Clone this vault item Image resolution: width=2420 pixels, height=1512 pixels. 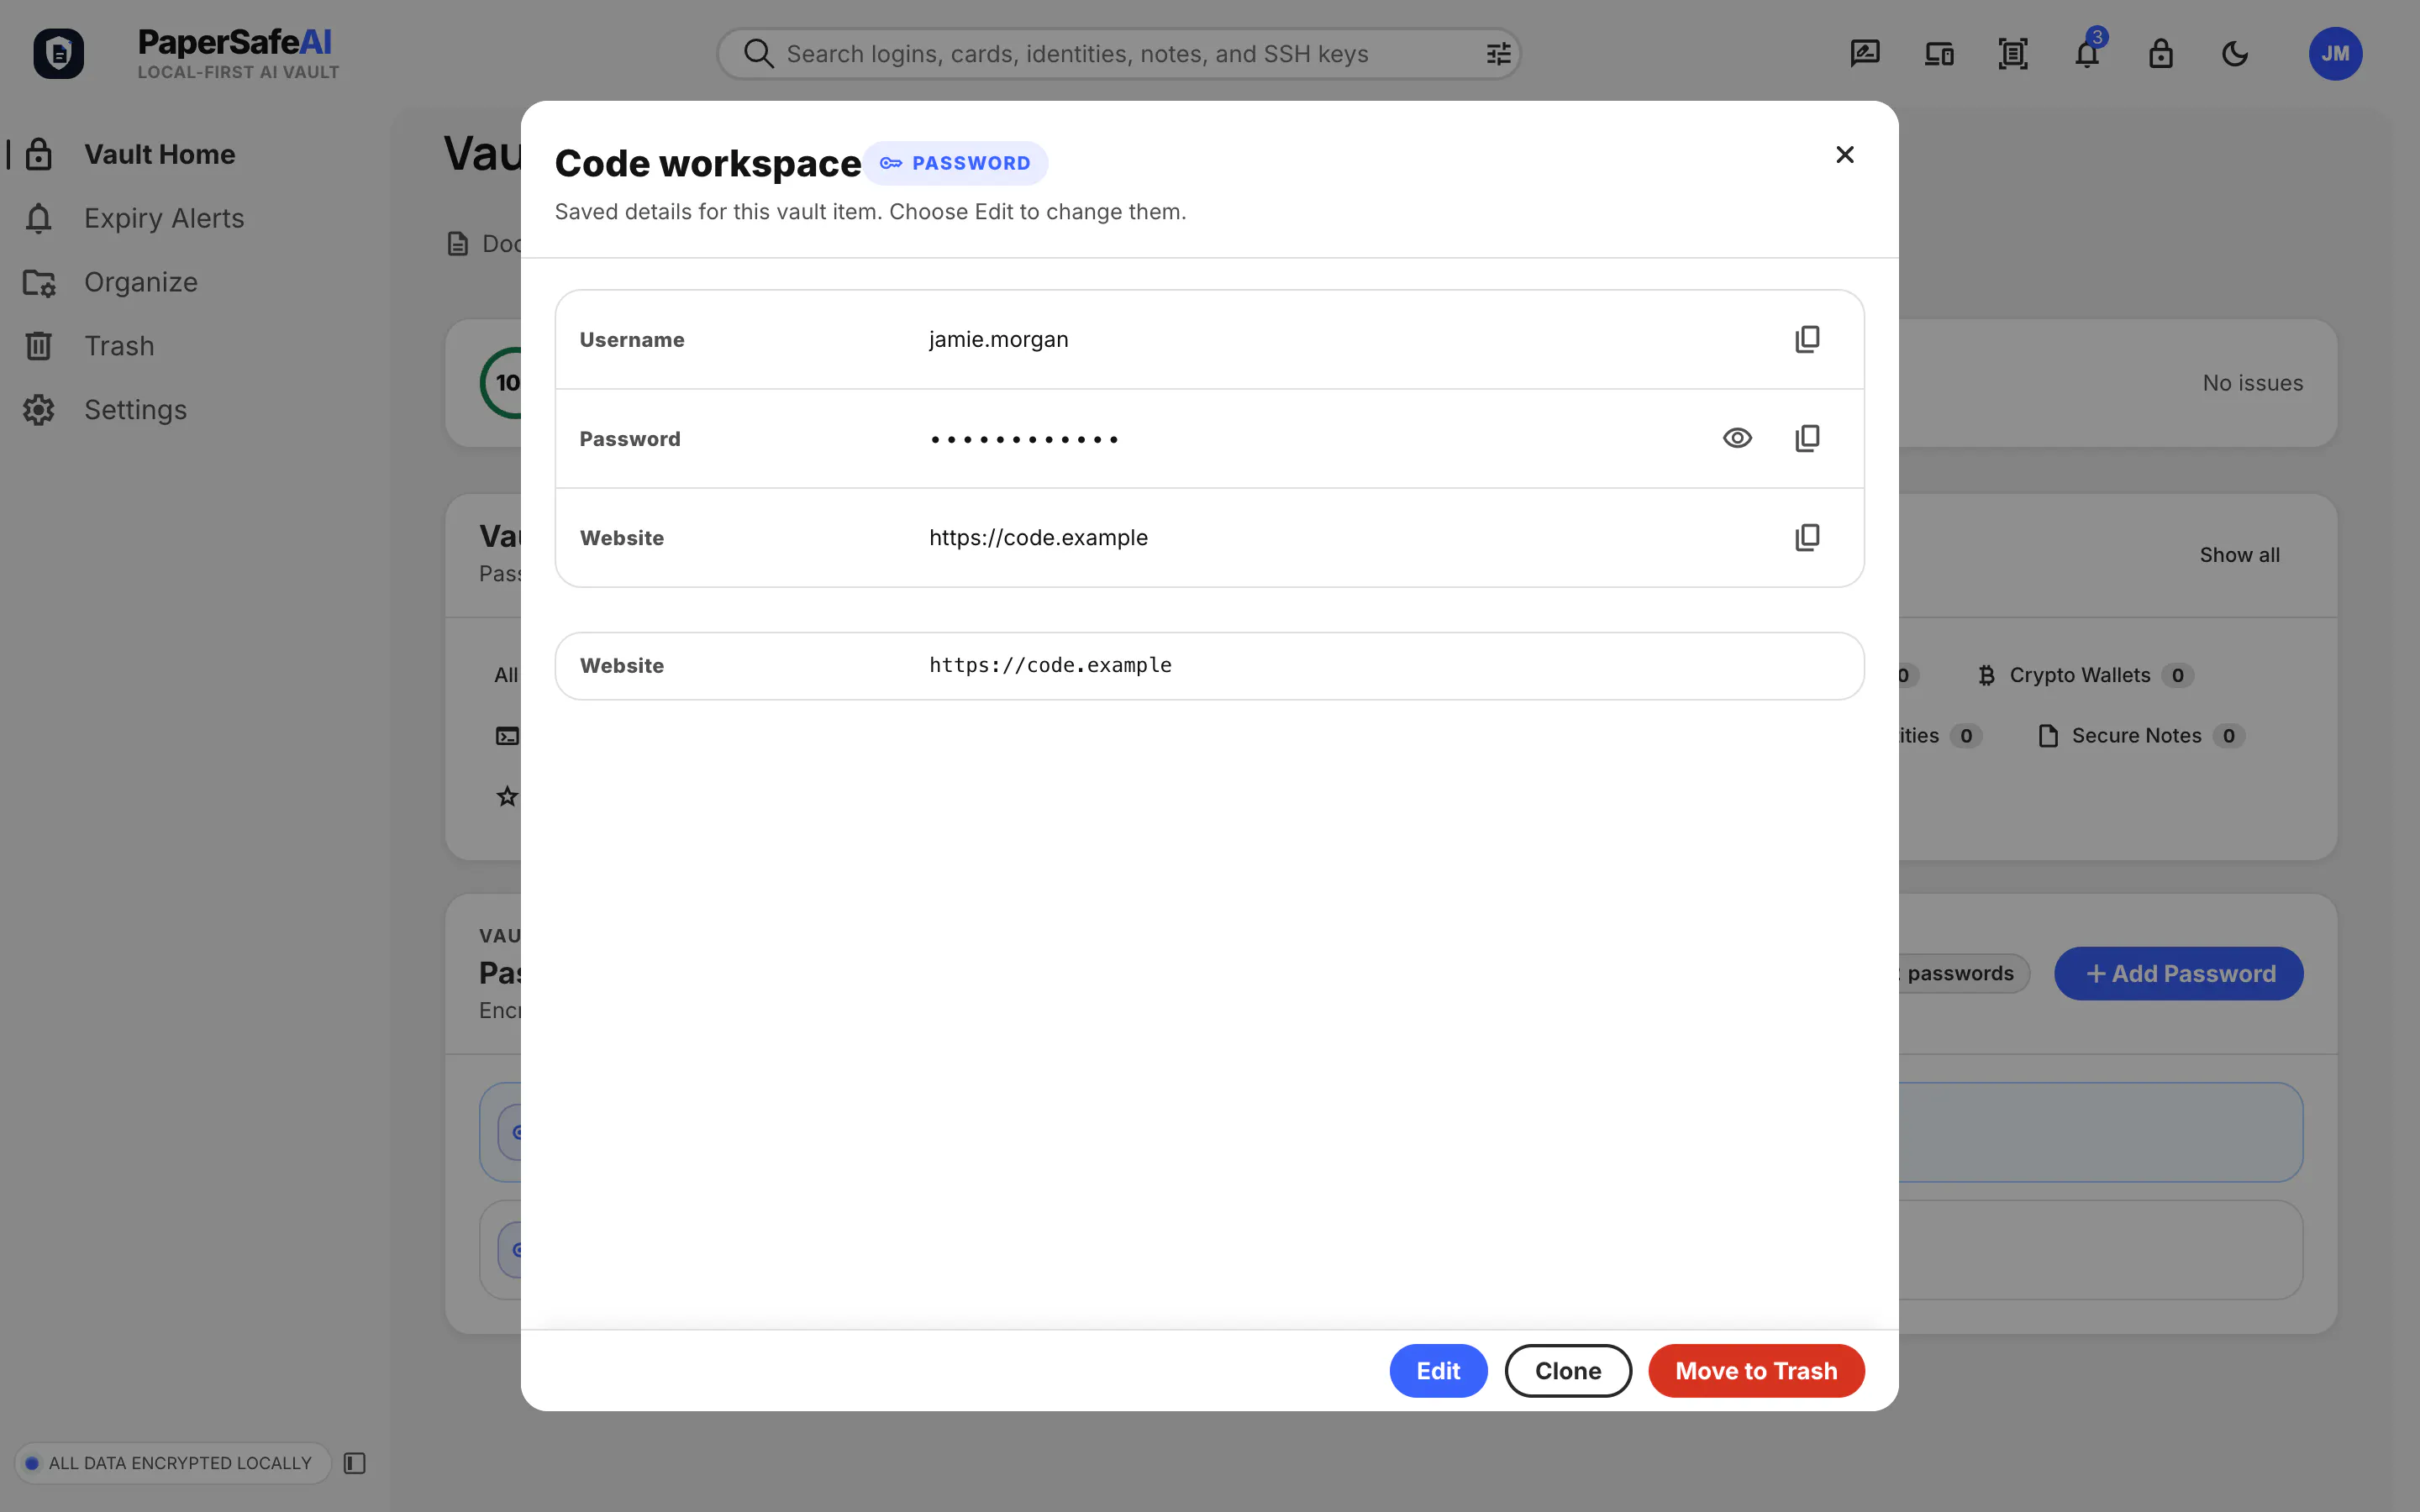pyautogui.click(x=1568, y=1370)
